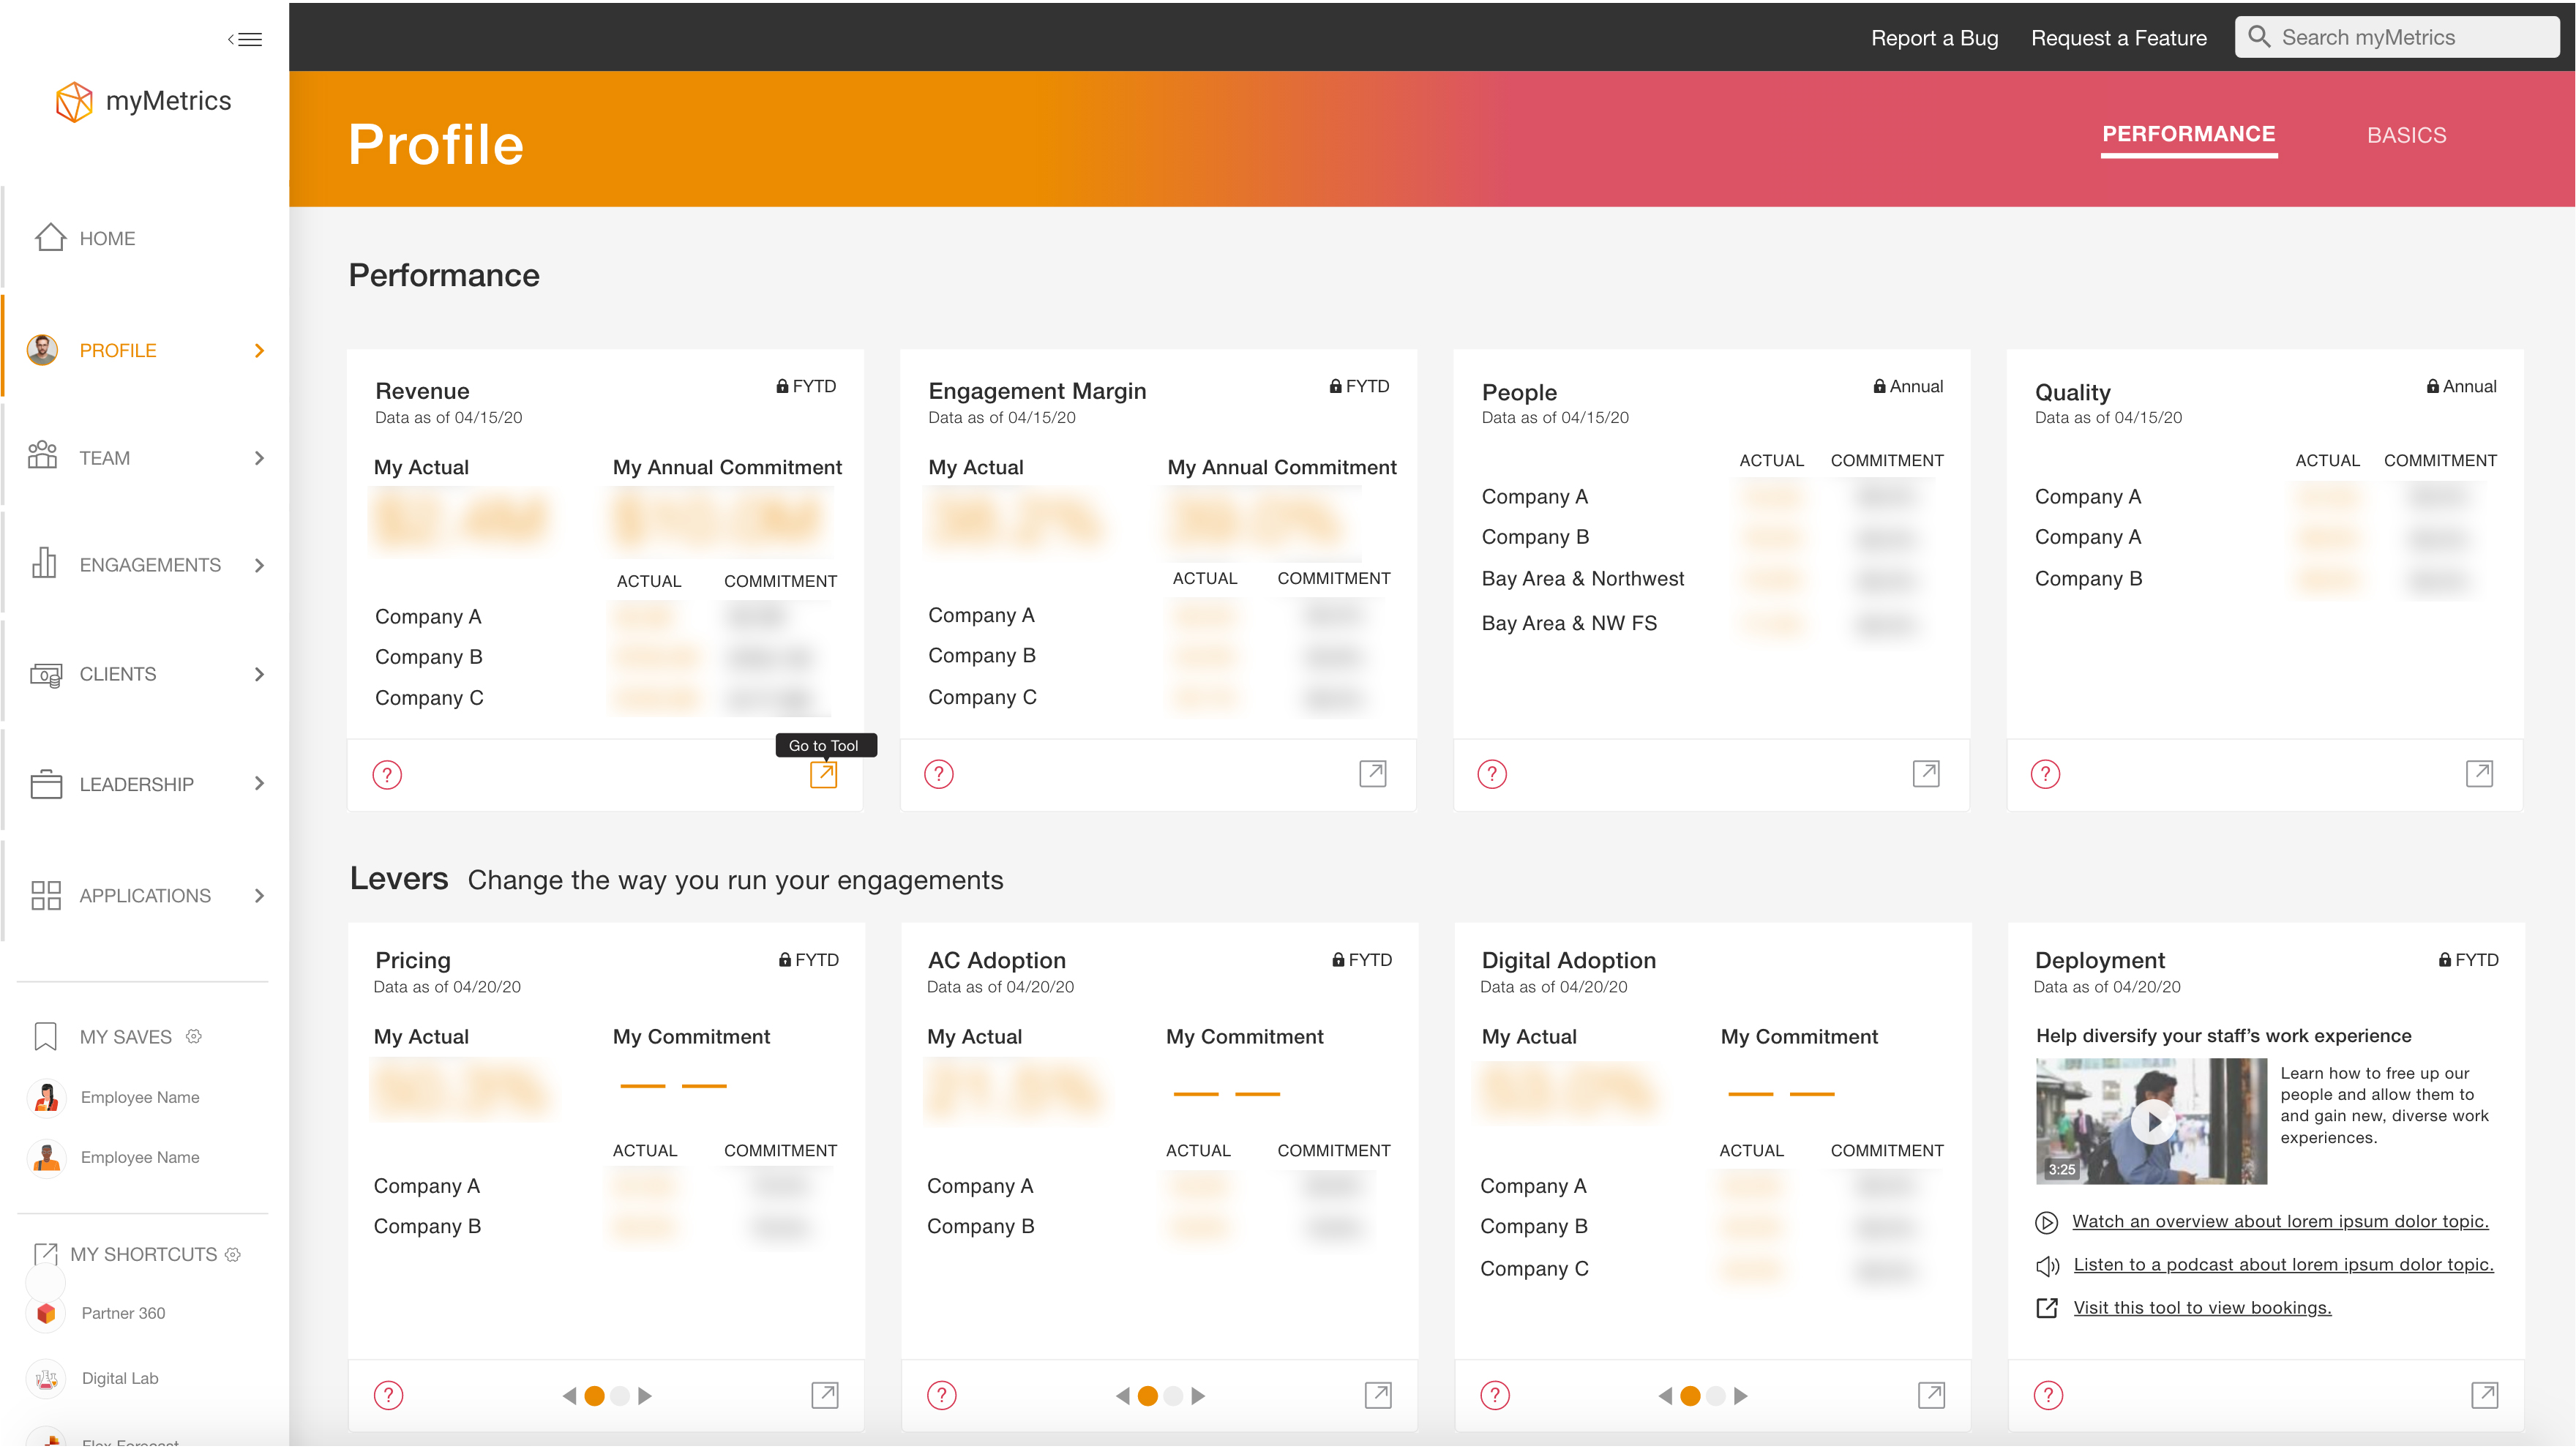Open the People card tool icon
2576x1449 pixels.
coord(1926,773)
